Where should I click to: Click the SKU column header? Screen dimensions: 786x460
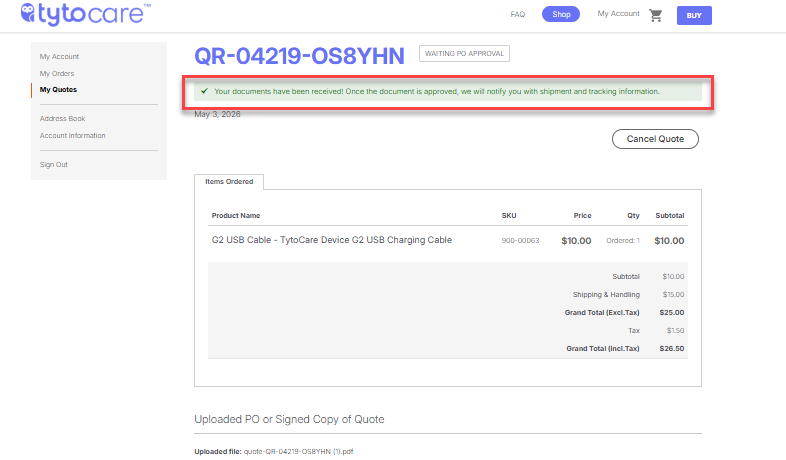click(509, 215)
